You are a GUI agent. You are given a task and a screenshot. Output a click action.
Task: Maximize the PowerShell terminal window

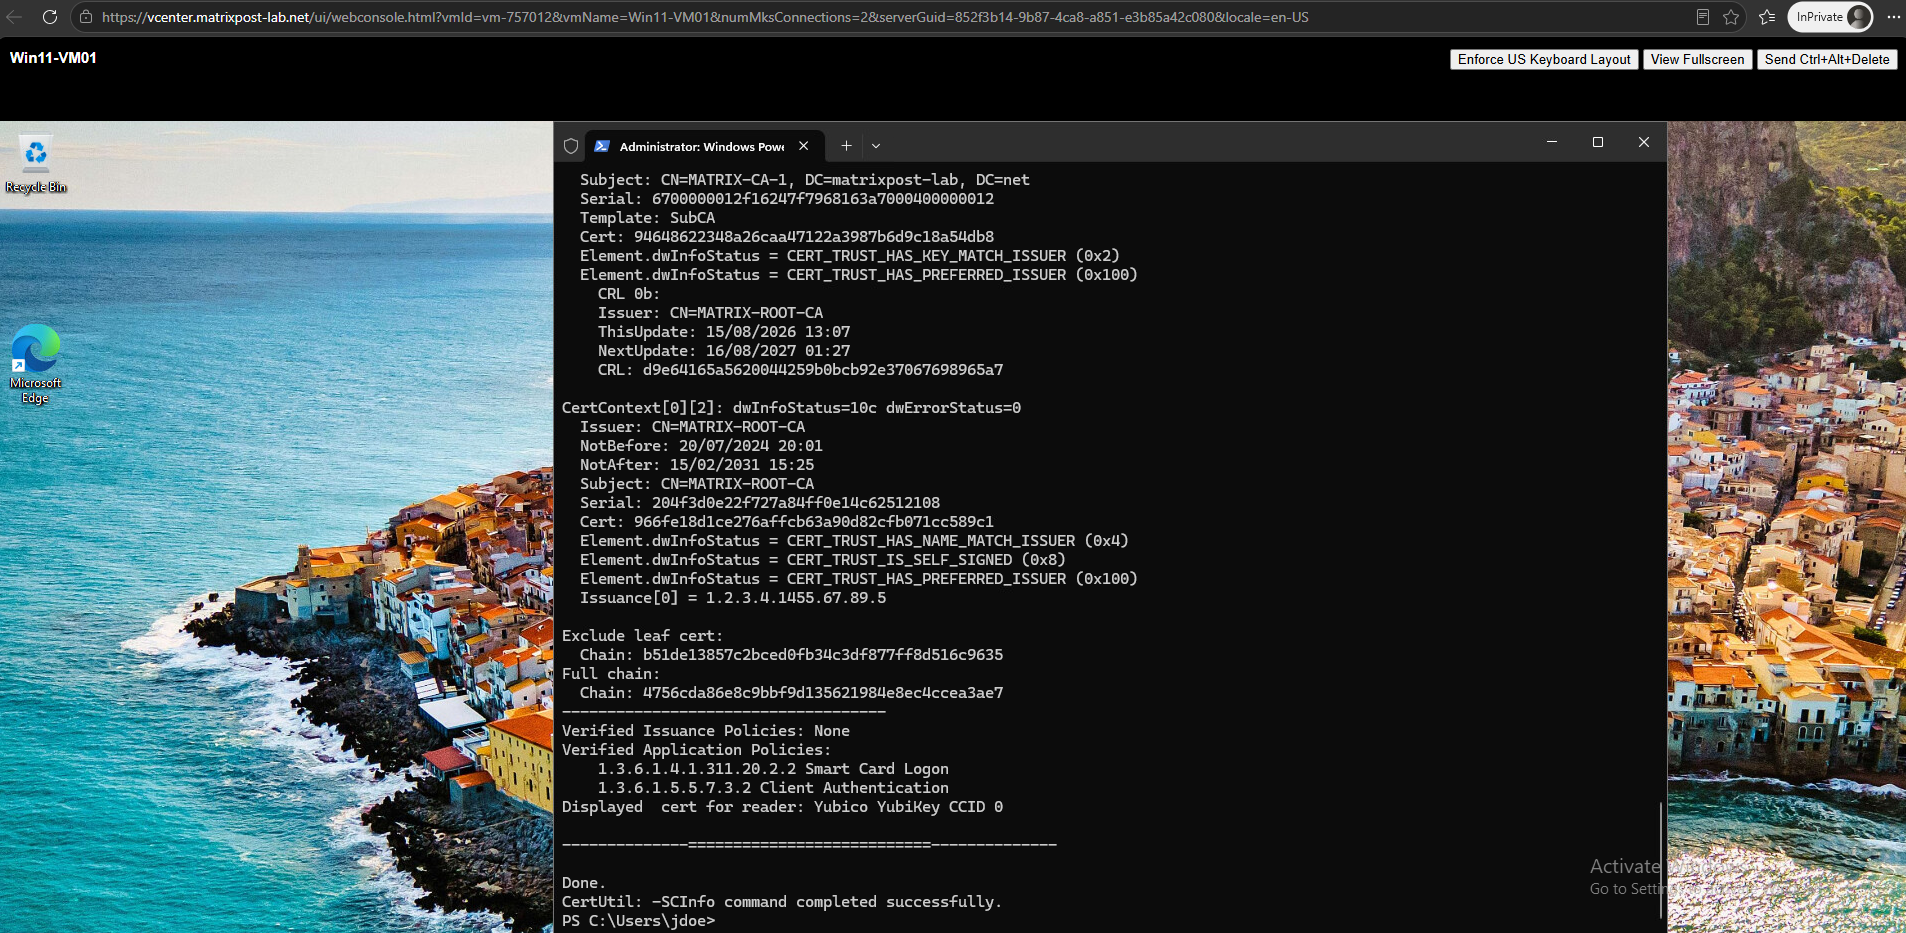(1598, 142)
